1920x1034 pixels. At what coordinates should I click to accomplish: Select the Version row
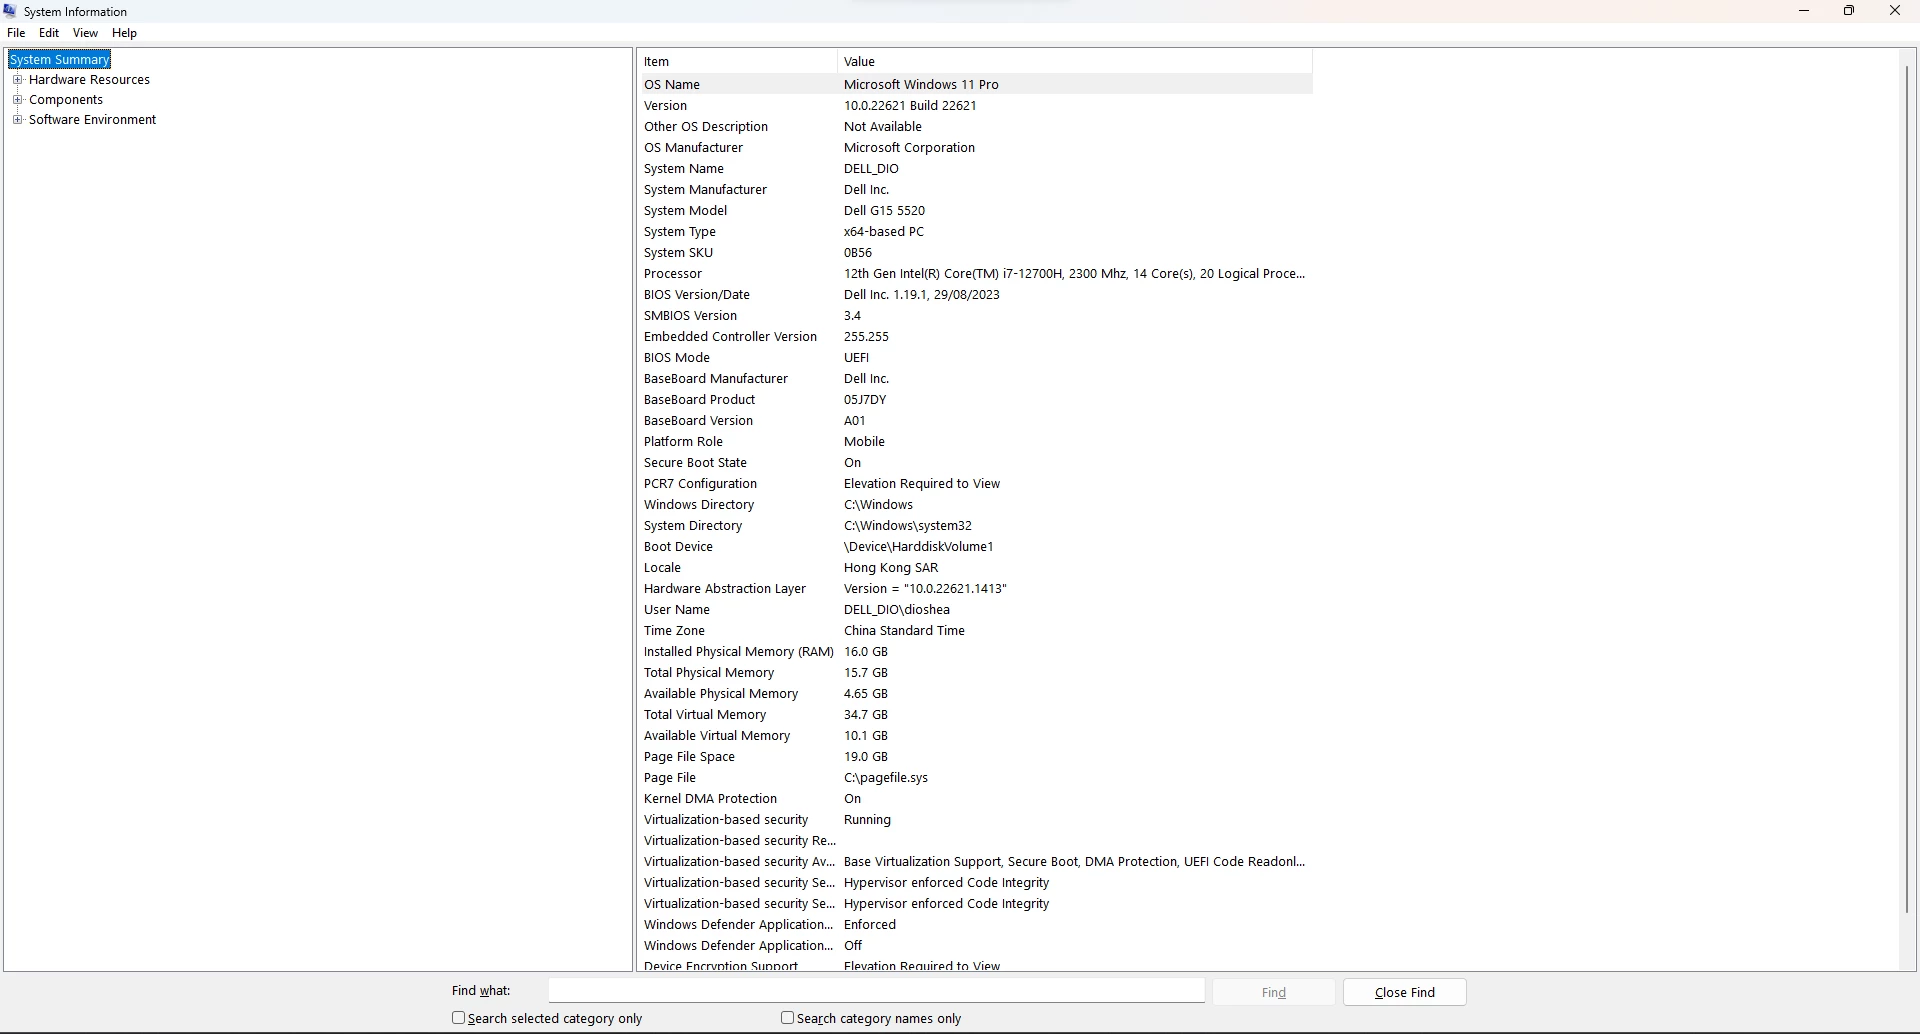coord(976,106)
